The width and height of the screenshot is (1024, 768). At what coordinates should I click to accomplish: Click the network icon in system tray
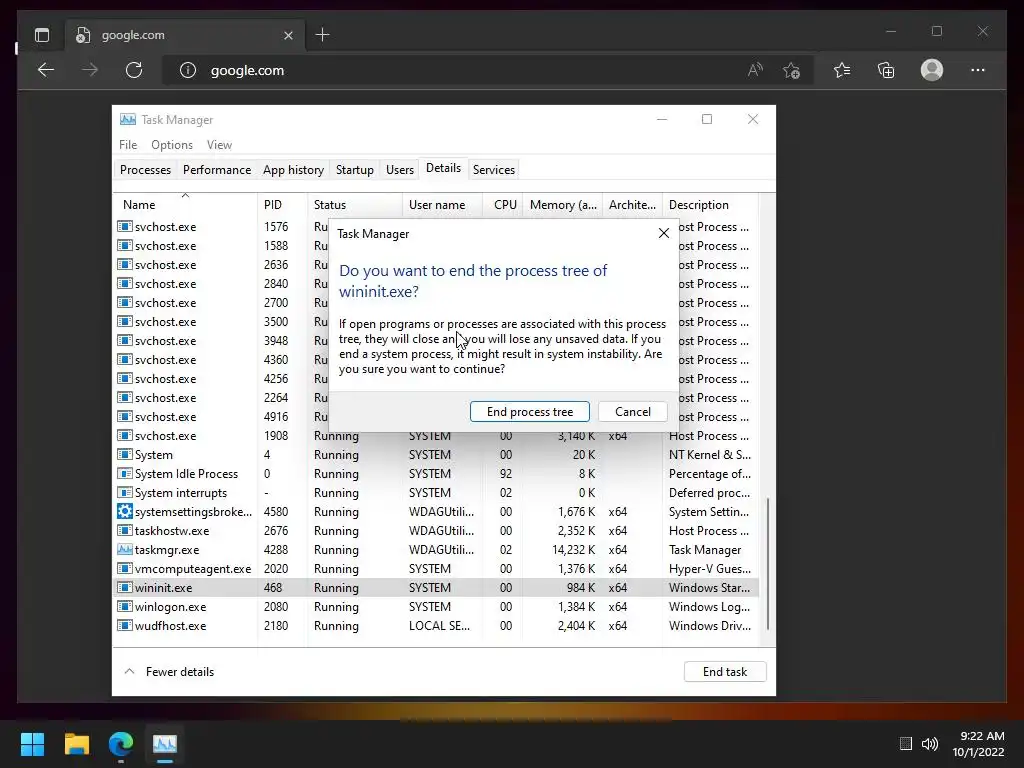click(x=905, y=743)
